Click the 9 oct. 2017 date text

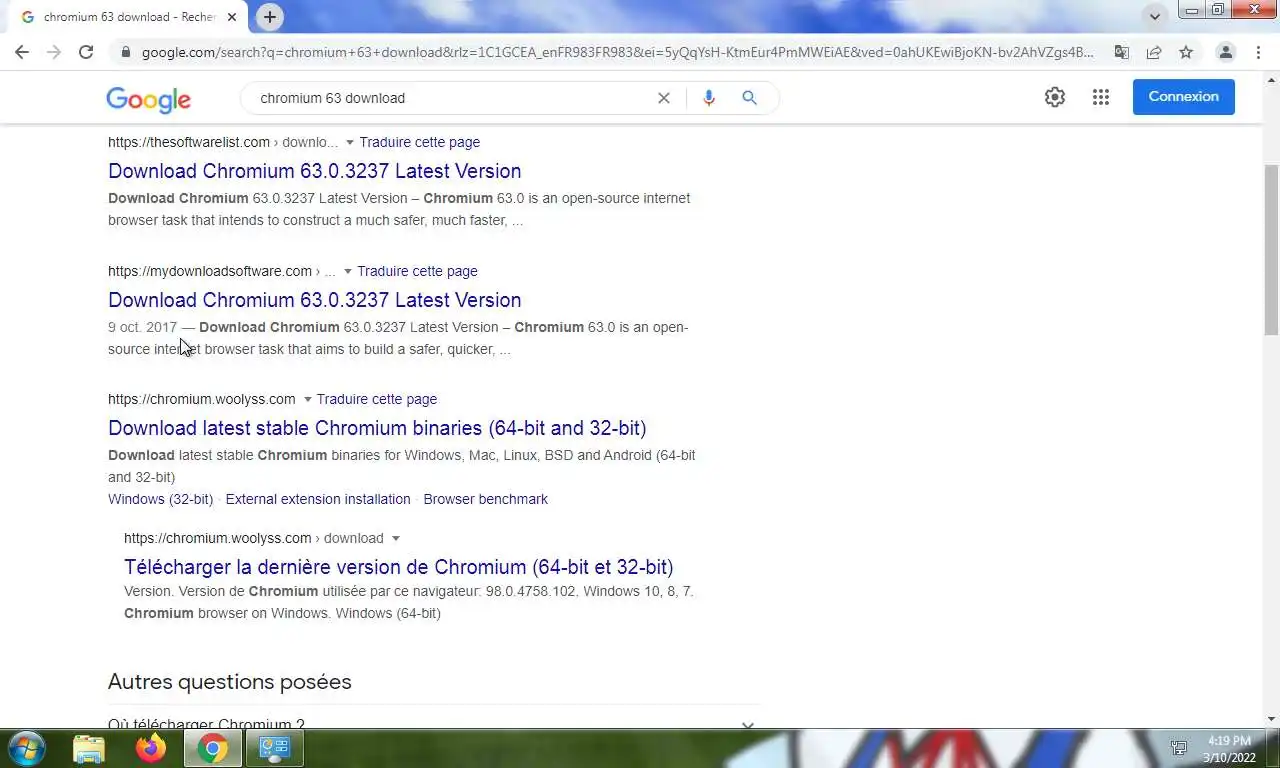[x=142, y=327]
